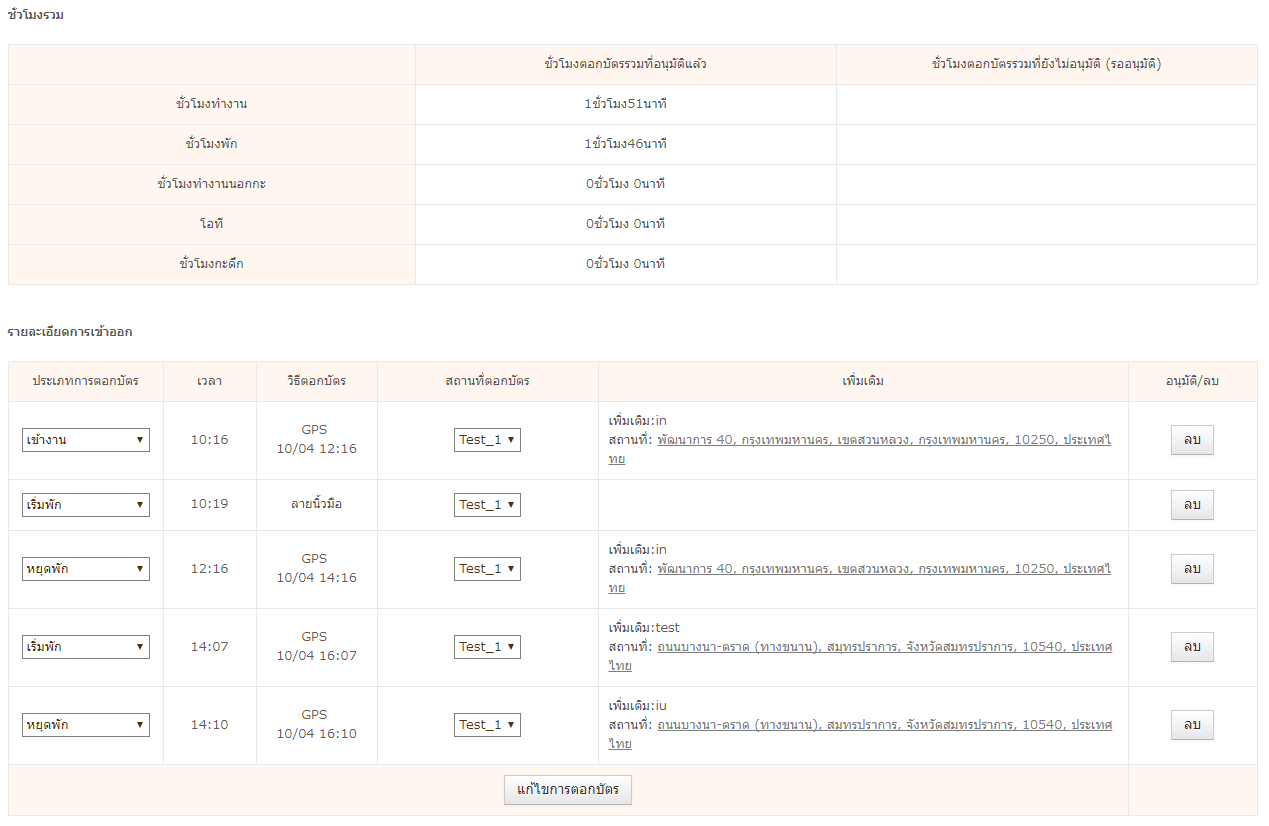The height and width of the screenshot is (826, 1269).
Task: Expand the เริ่มพัก dropdown in 14:07 row
Action: point(86,647)
